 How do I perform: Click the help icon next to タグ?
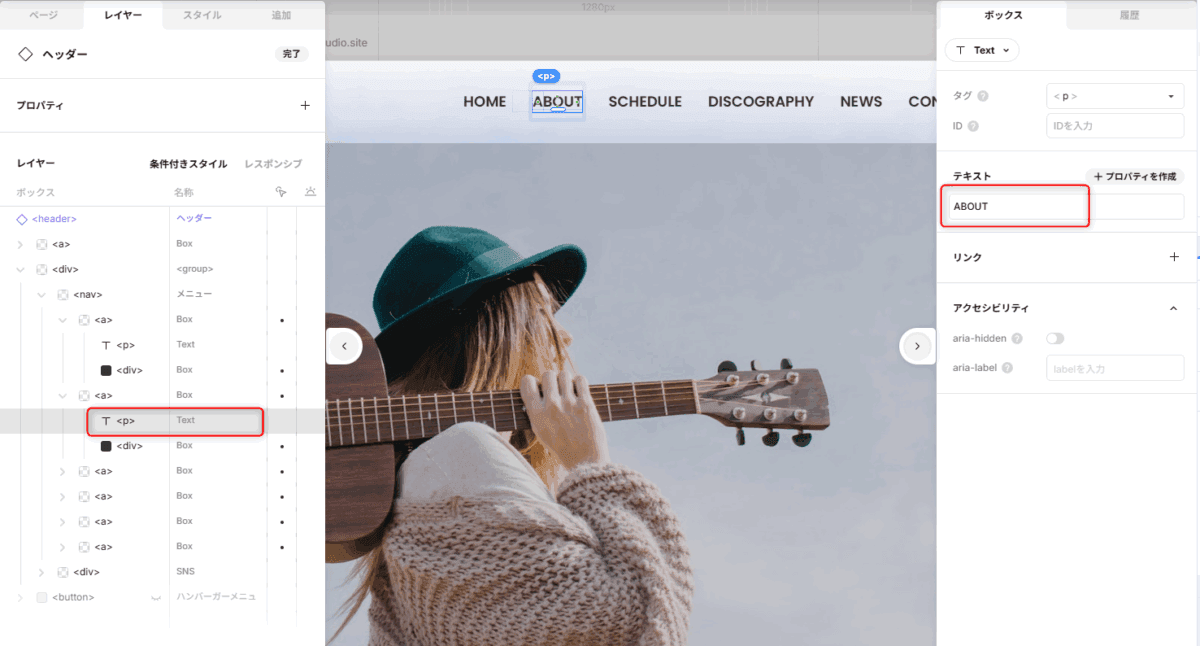(983, 96)
